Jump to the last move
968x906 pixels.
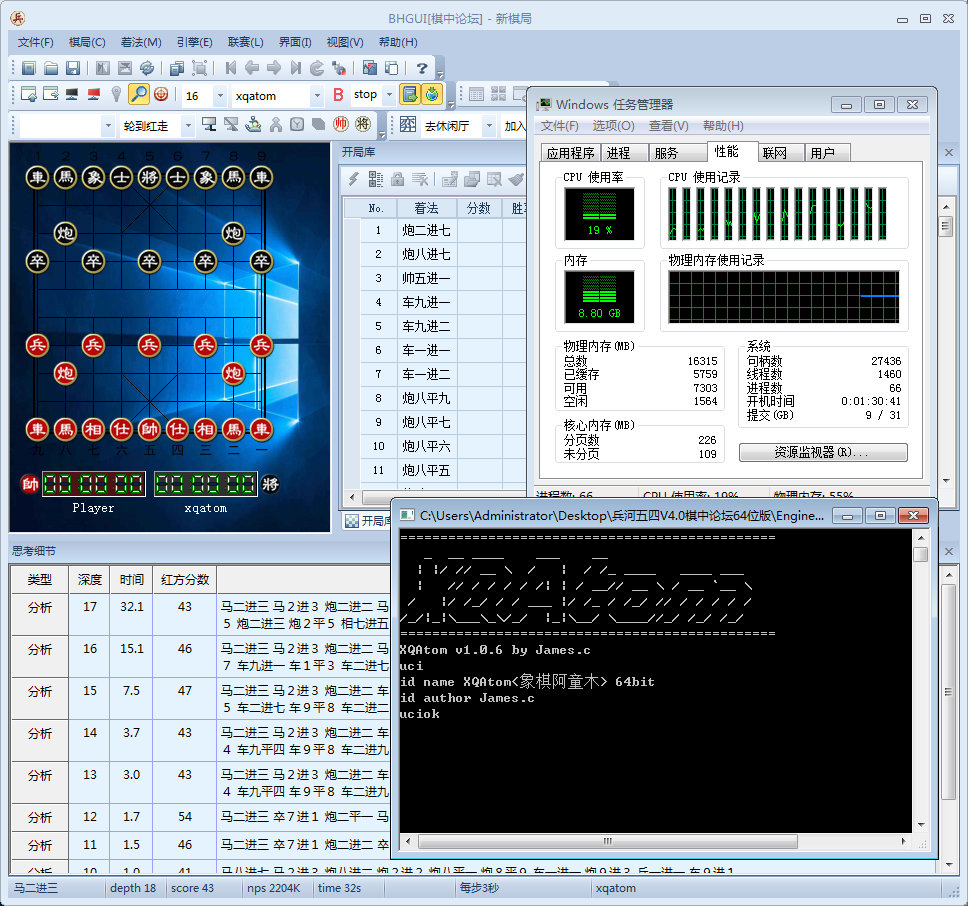[296, 68]
